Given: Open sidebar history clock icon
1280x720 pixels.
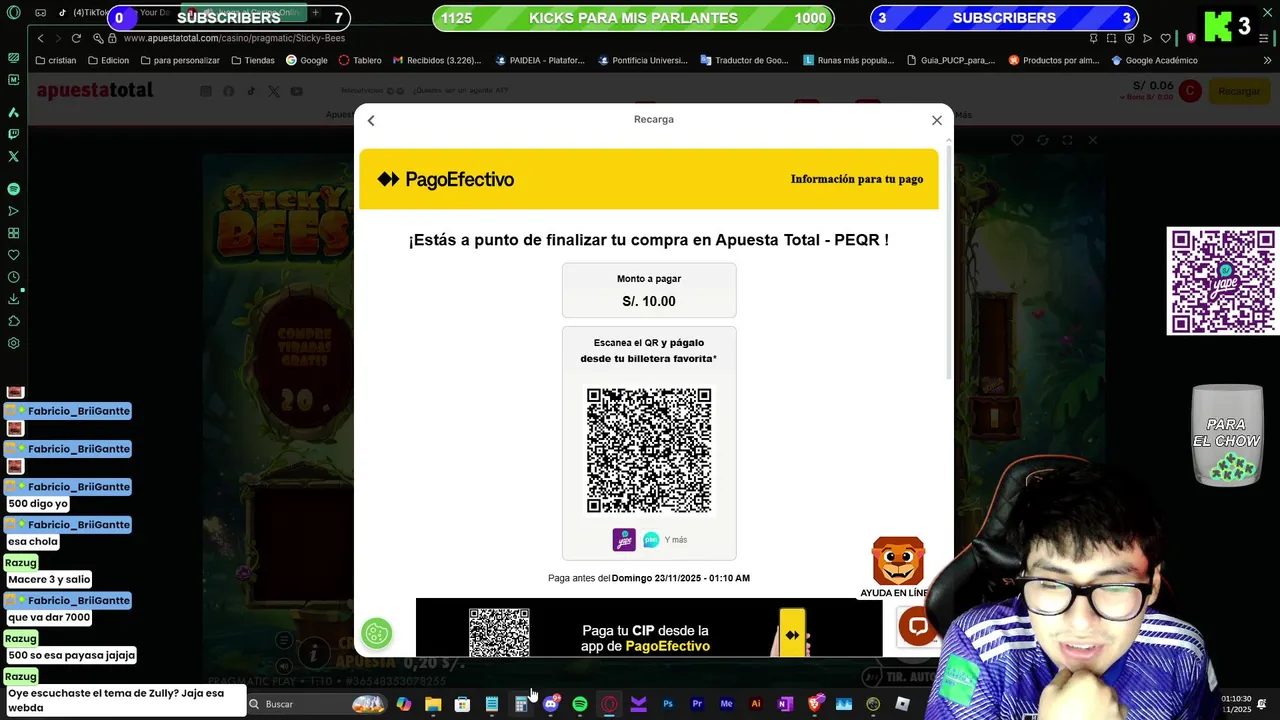Looking at the screenshot, I should (x=13, y=277).
